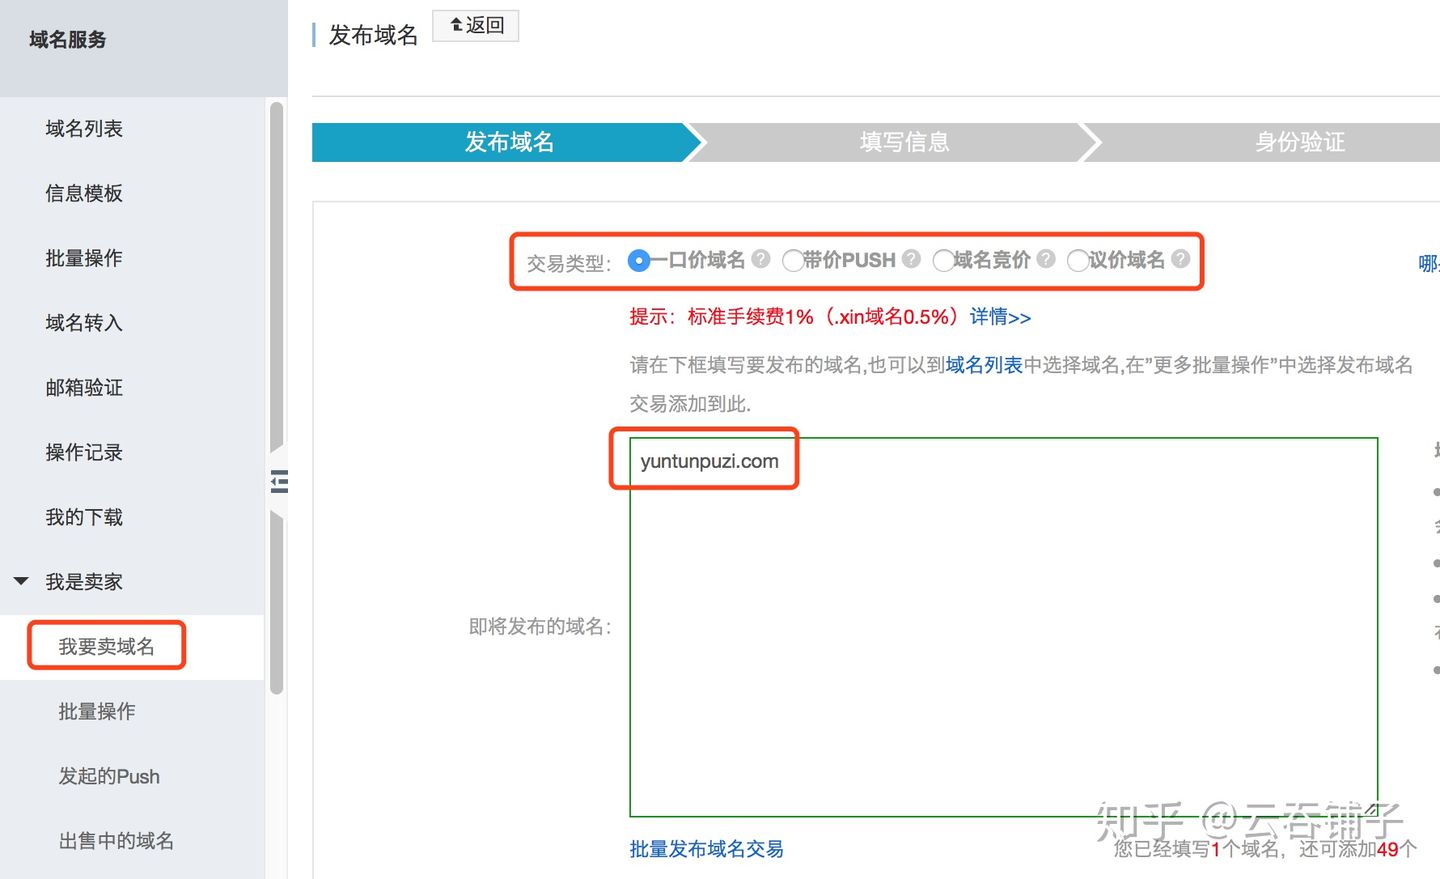Click the help icon beside 带价PUSH

911,259
